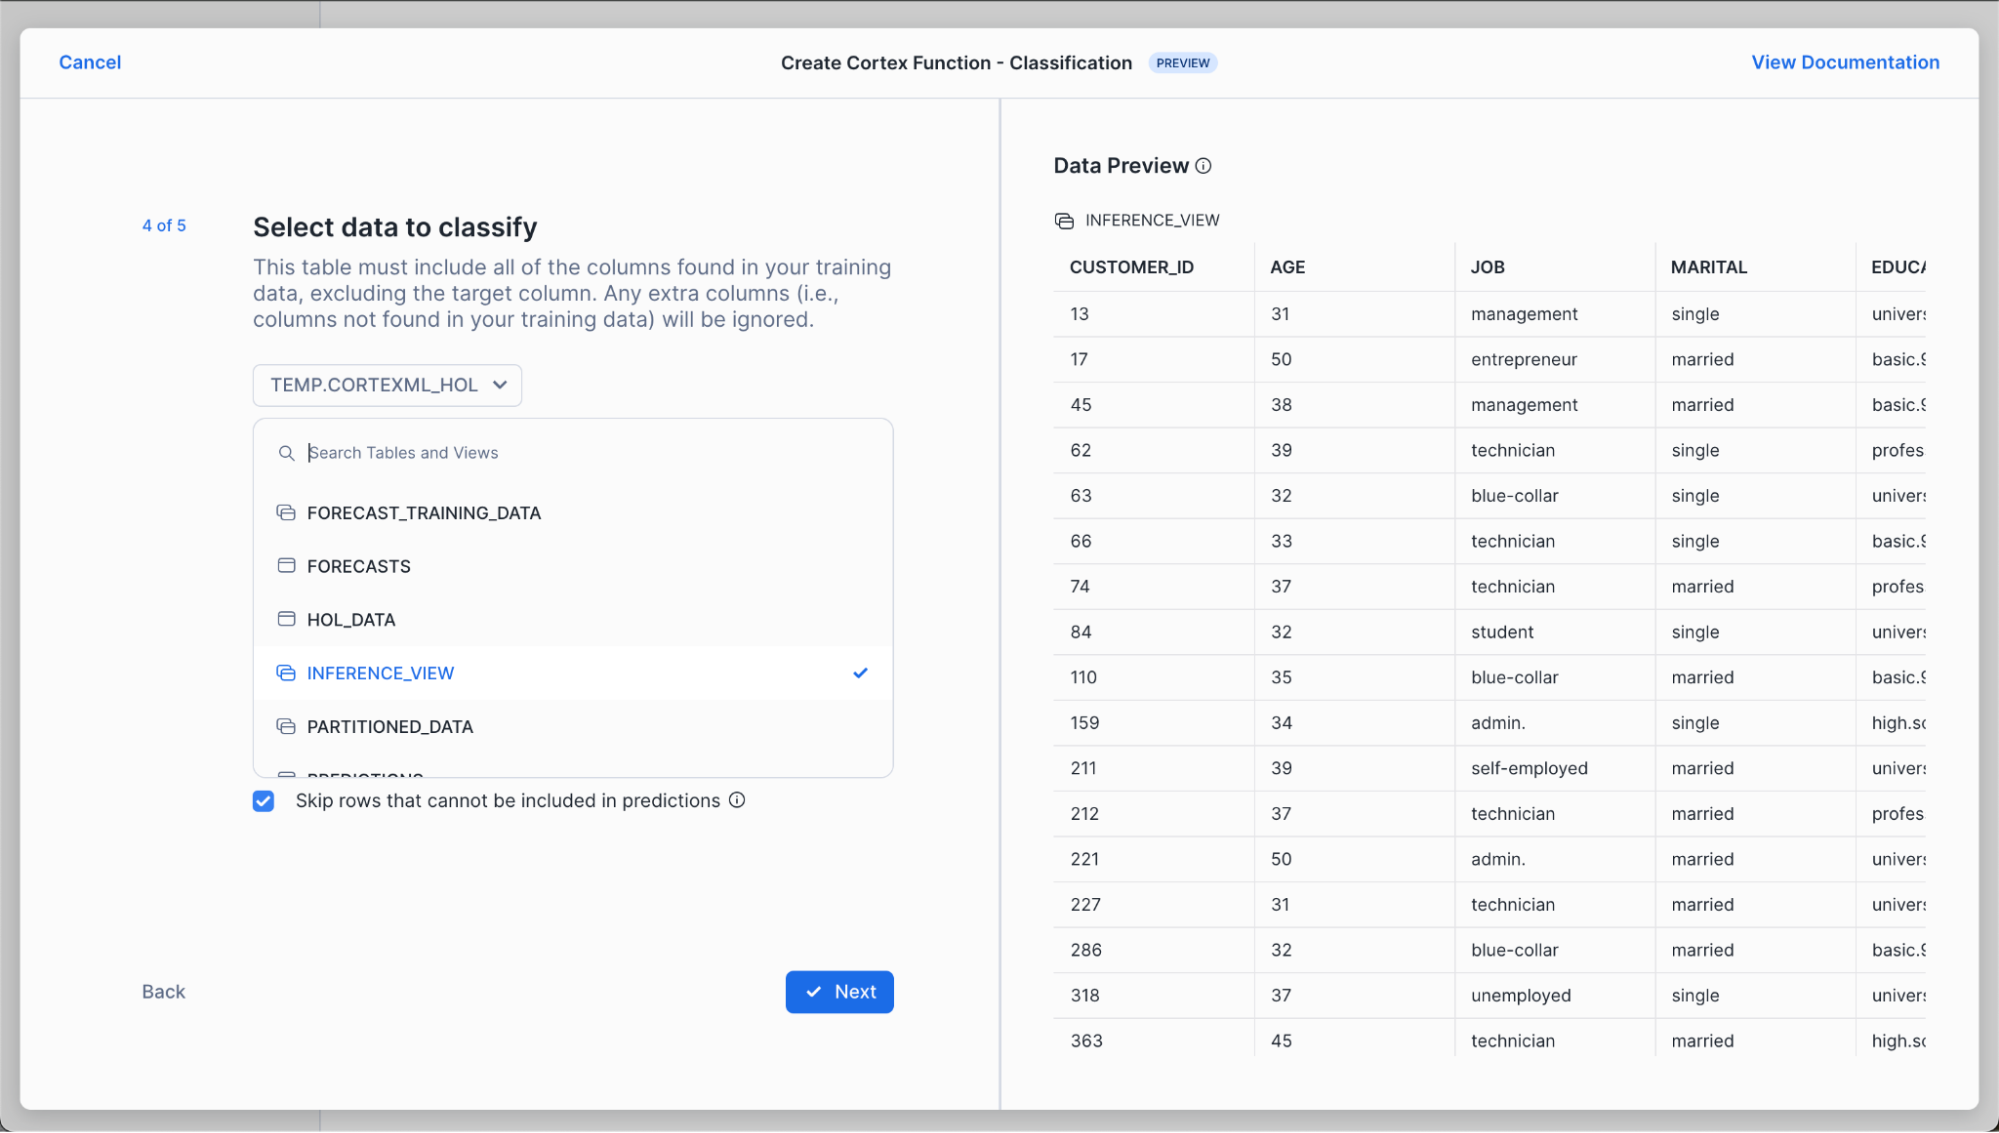Screen dimensions: 1999x1133
Task: Cancel the Cortex function creation
Action: coord(90,62)
